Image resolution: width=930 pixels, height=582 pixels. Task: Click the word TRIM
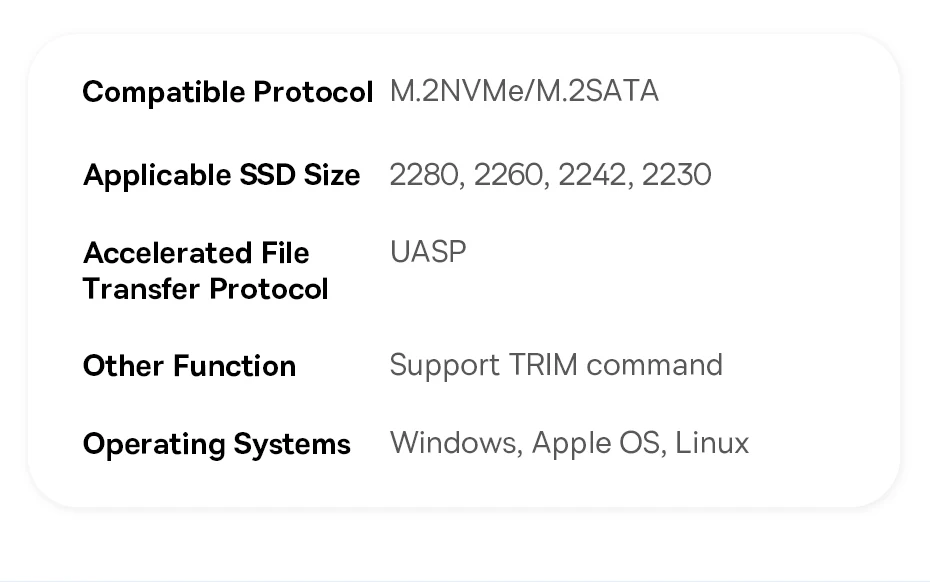click(543, 365)
